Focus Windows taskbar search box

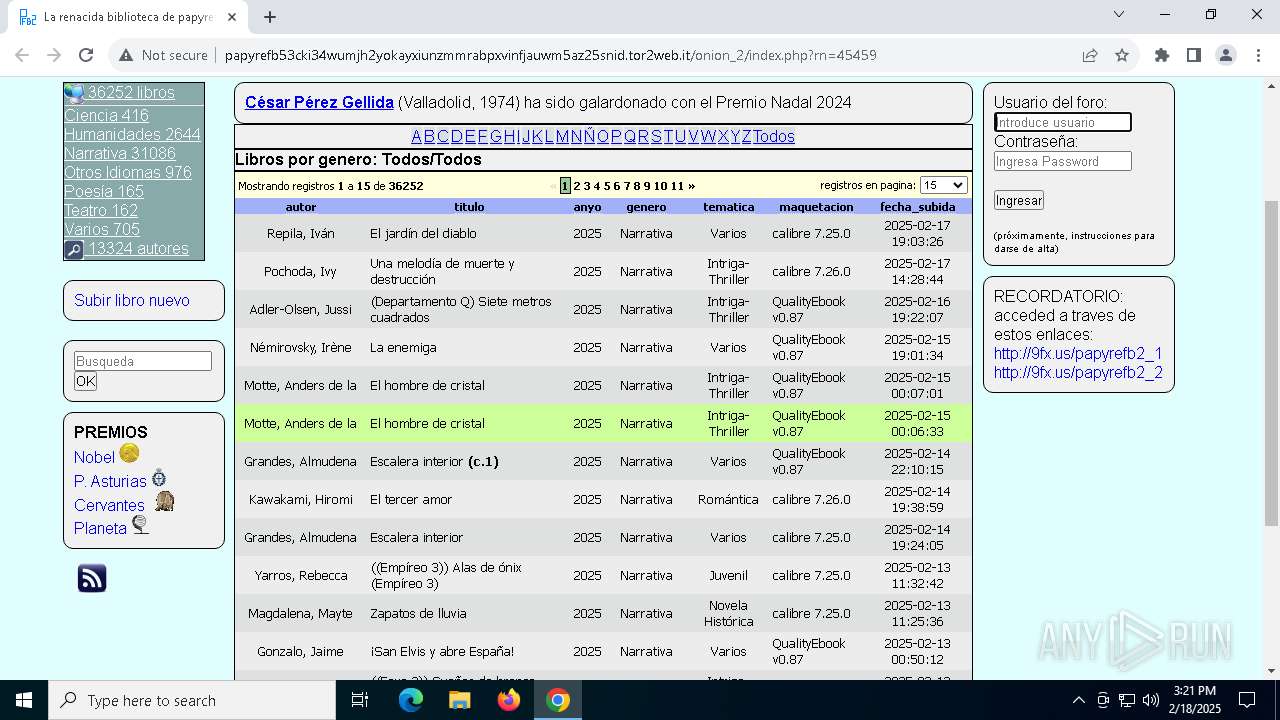tap(192, 700)
